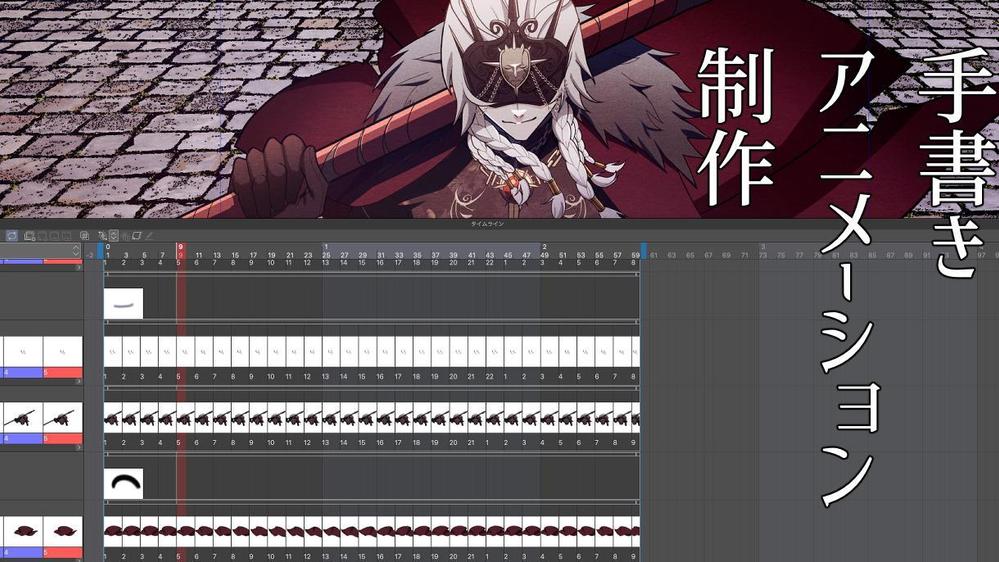999x562 pixels.
Task: Click cel number 10 under sketch track
Action: click(x=271, y=377)
